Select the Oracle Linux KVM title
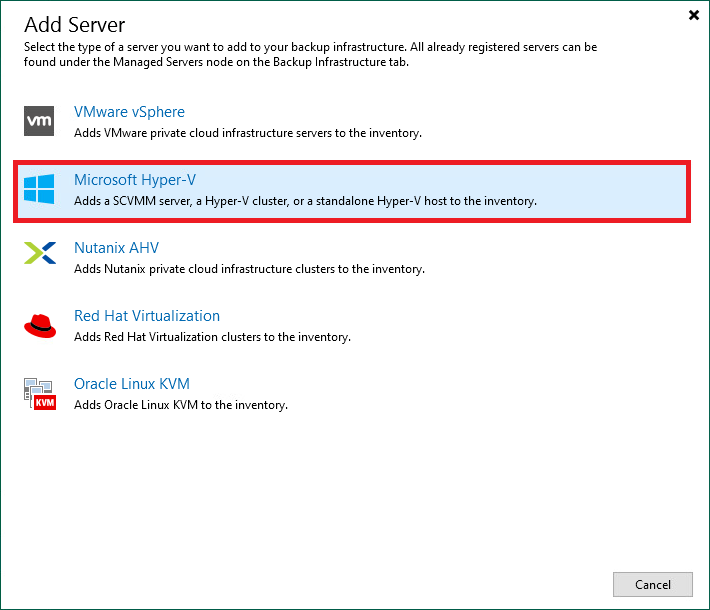710x610 pixels. (131, 384)
